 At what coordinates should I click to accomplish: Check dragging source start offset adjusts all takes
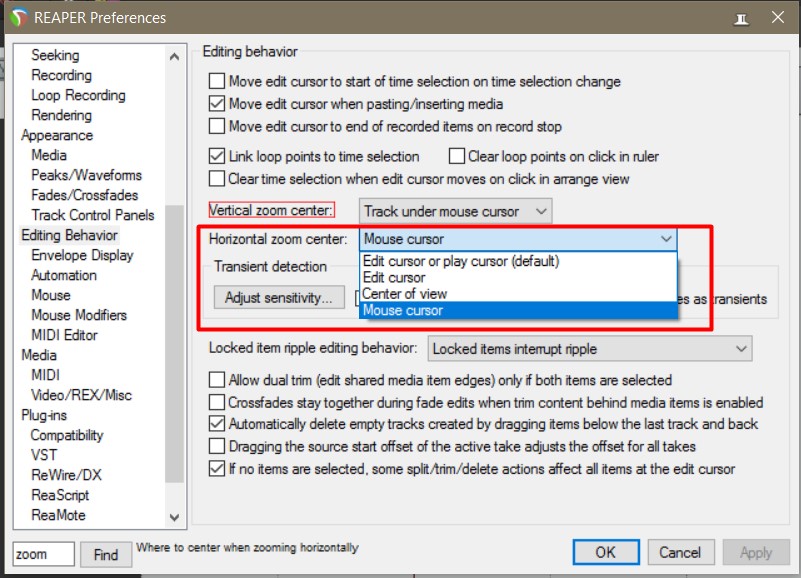[217, 446]
